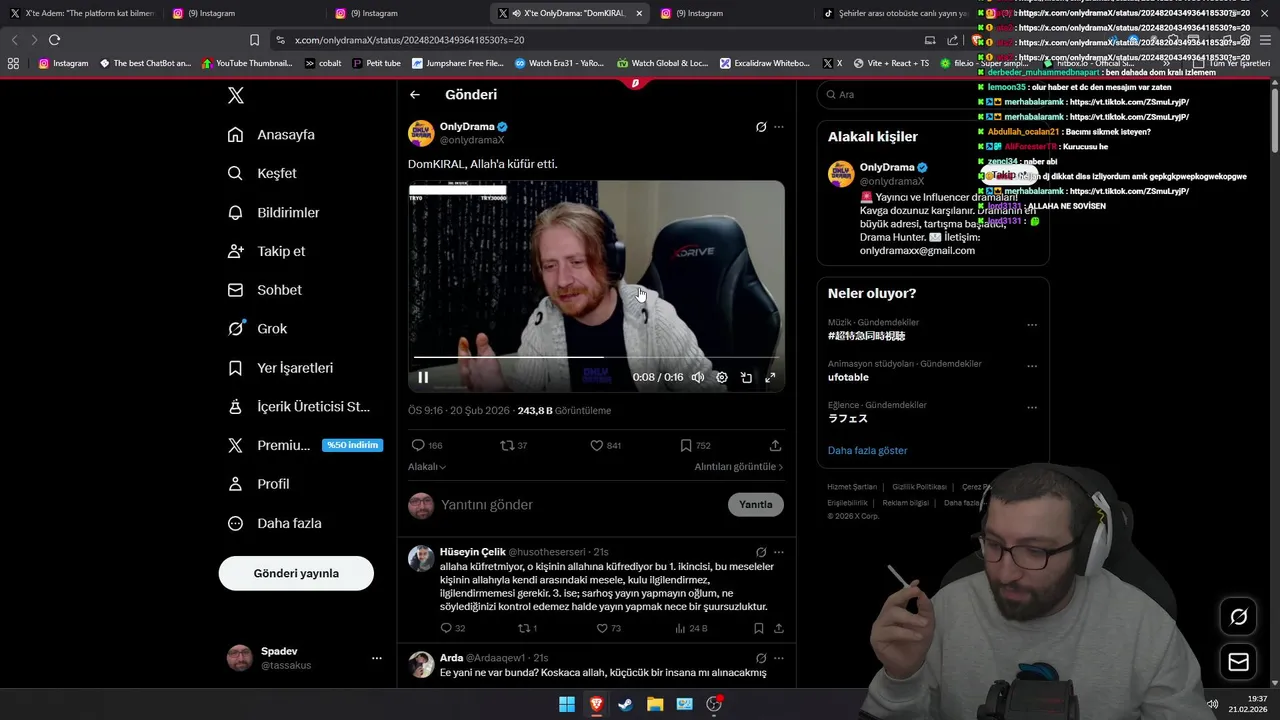Open Profil page
The width and height of the screenshot is (1280, 720).
tap(258, 484)
